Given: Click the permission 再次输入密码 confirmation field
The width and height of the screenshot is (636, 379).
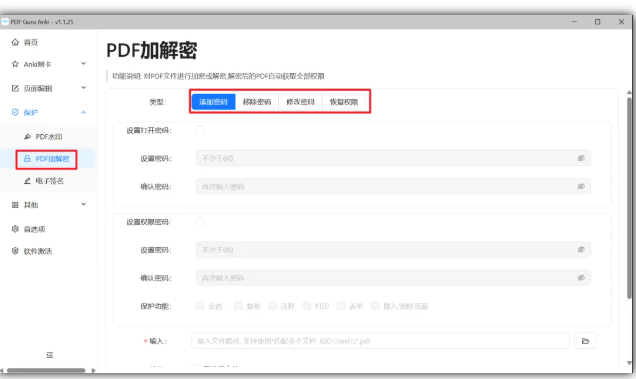Looking at the screenshot, I should [x=393, y=278].
